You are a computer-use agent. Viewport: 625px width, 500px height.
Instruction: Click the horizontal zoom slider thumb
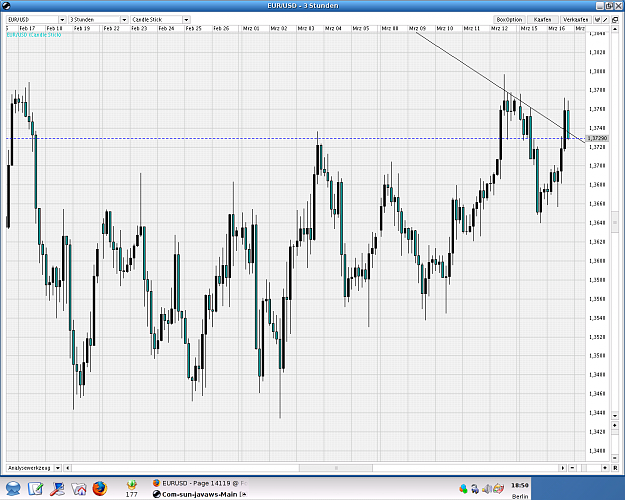584,468
